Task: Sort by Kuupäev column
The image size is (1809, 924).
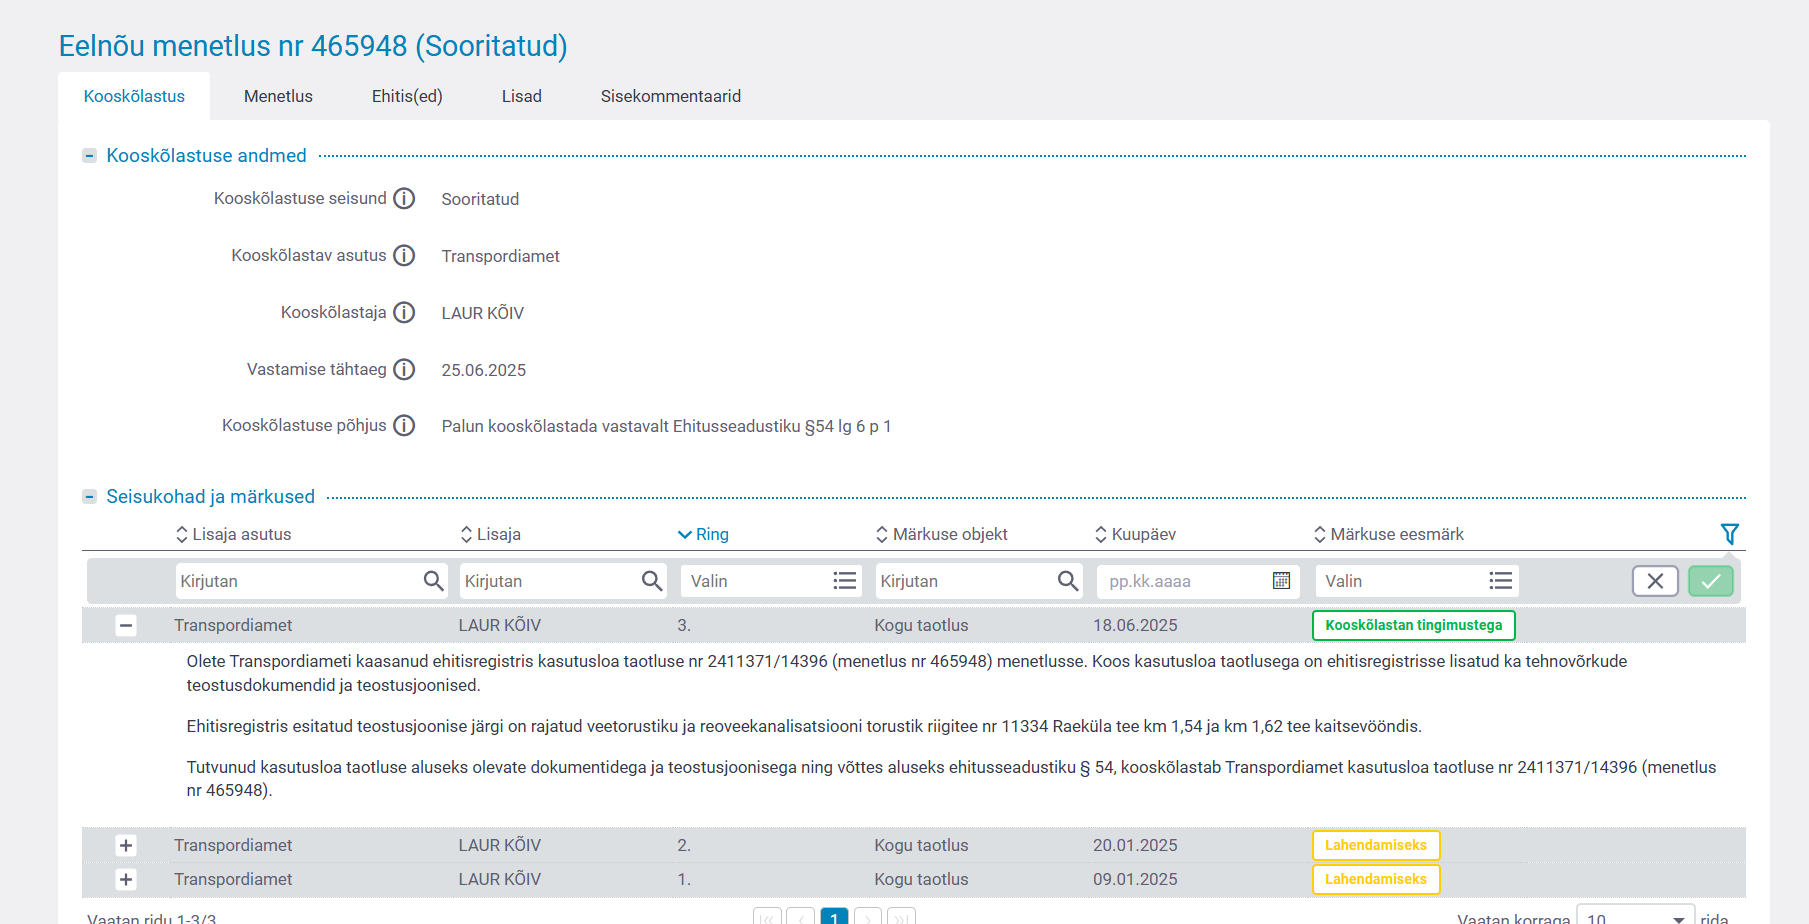Action: coord(1135,534)
